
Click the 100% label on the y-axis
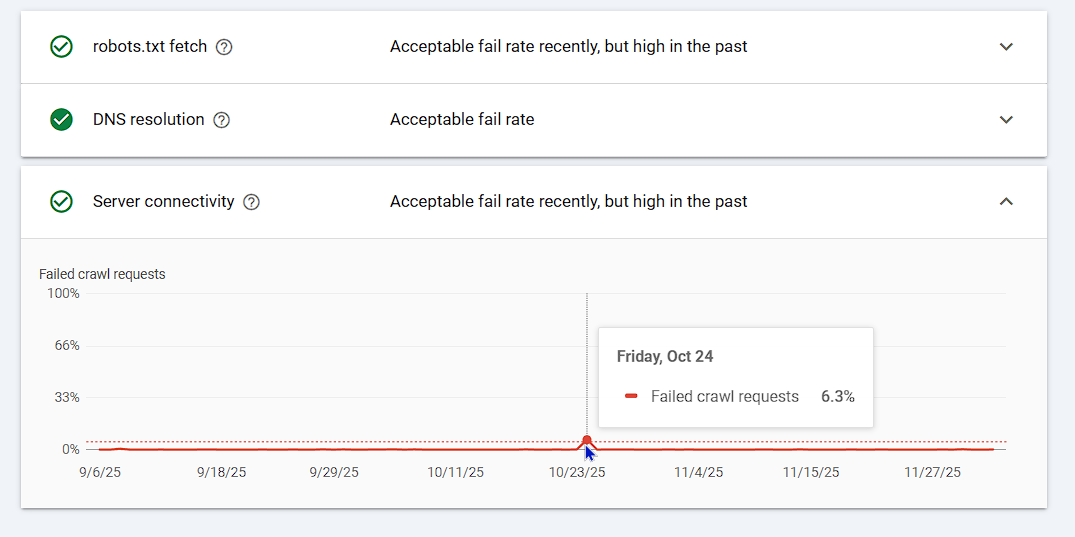(x=63, y=294)
